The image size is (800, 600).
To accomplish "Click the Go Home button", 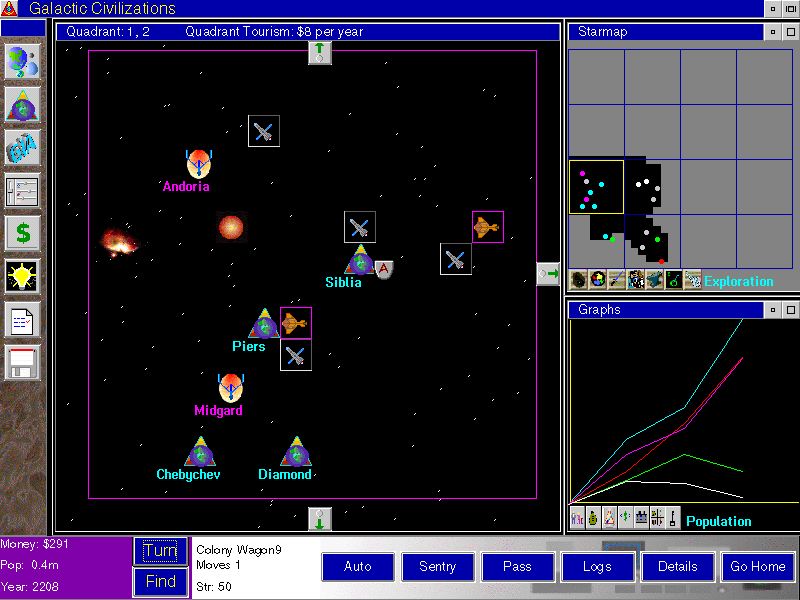I will (x=758, y=566).
